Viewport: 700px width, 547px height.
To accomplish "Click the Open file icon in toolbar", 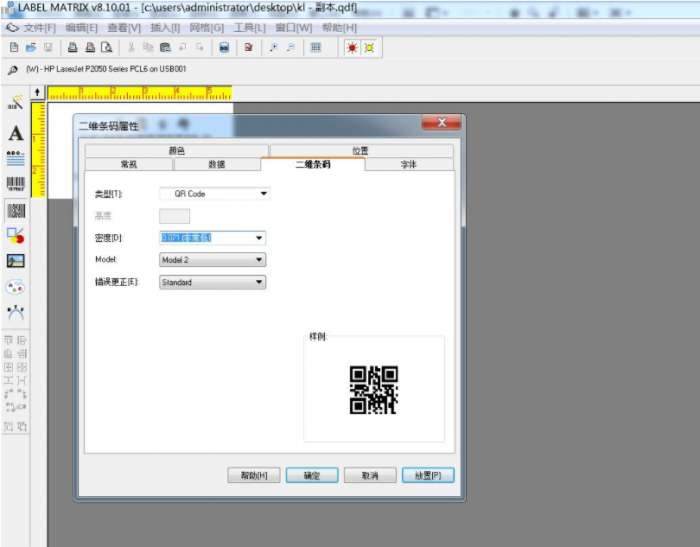I will tap(31, 47).
